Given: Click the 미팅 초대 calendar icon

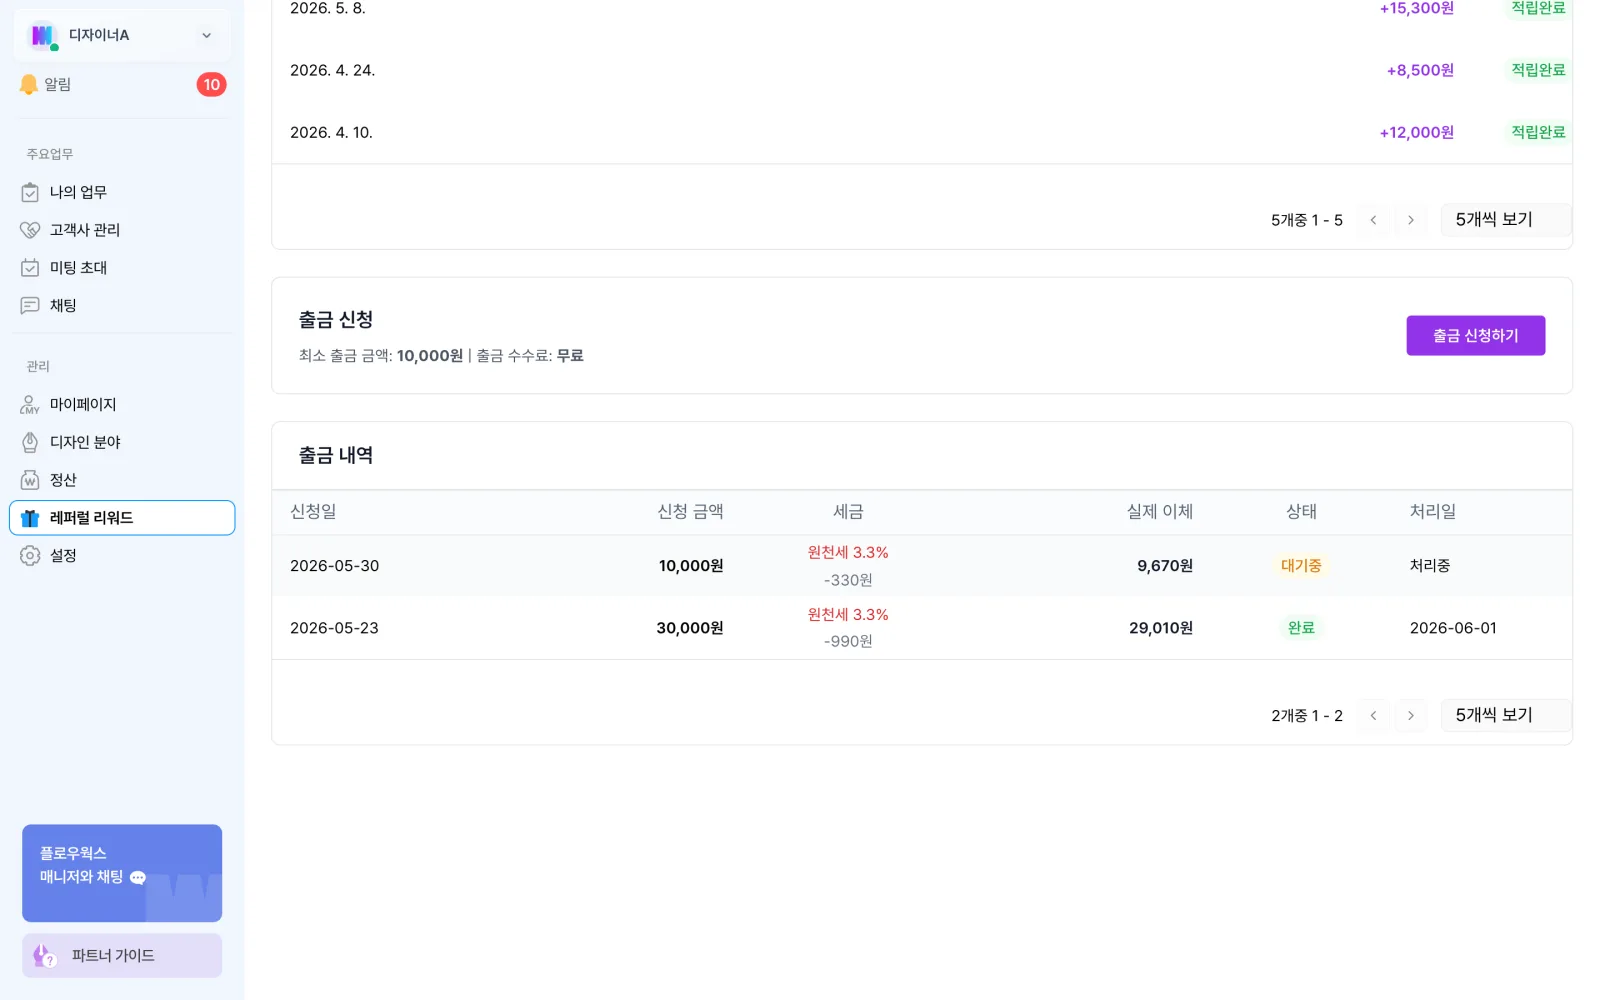Looking at the screenshot, I should point(30,268).
